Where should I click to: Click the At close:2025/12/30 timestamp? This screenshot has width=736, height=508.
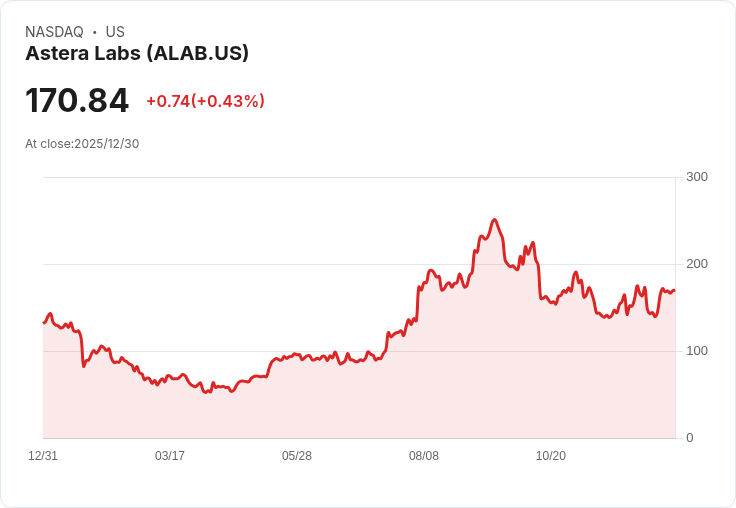tap(82, 143)
